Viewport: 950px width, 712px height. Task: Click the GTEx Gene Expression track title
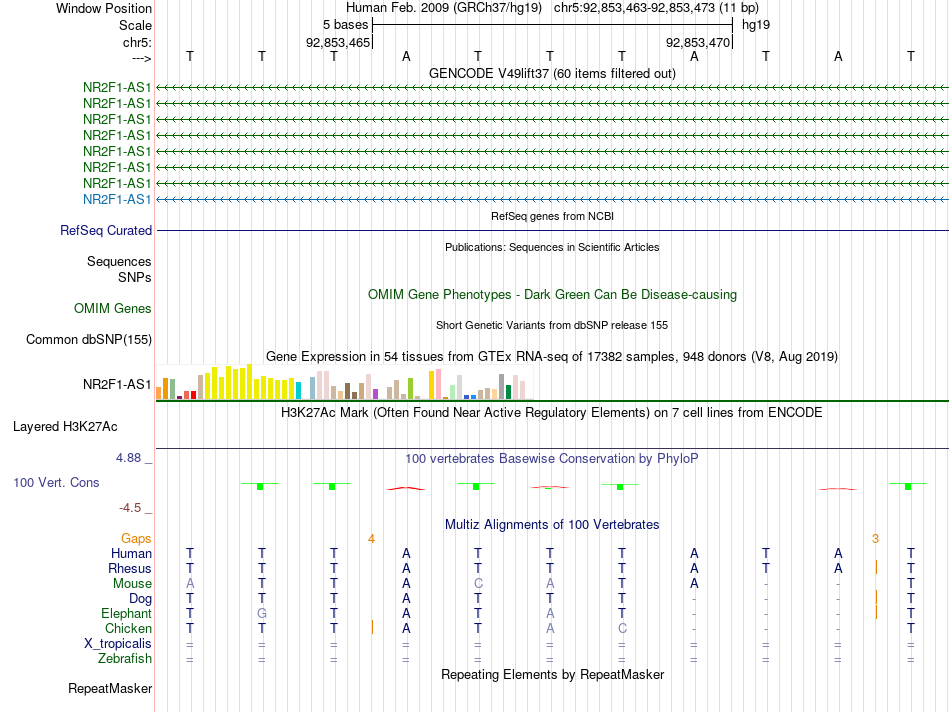click(x=552, y=356)
